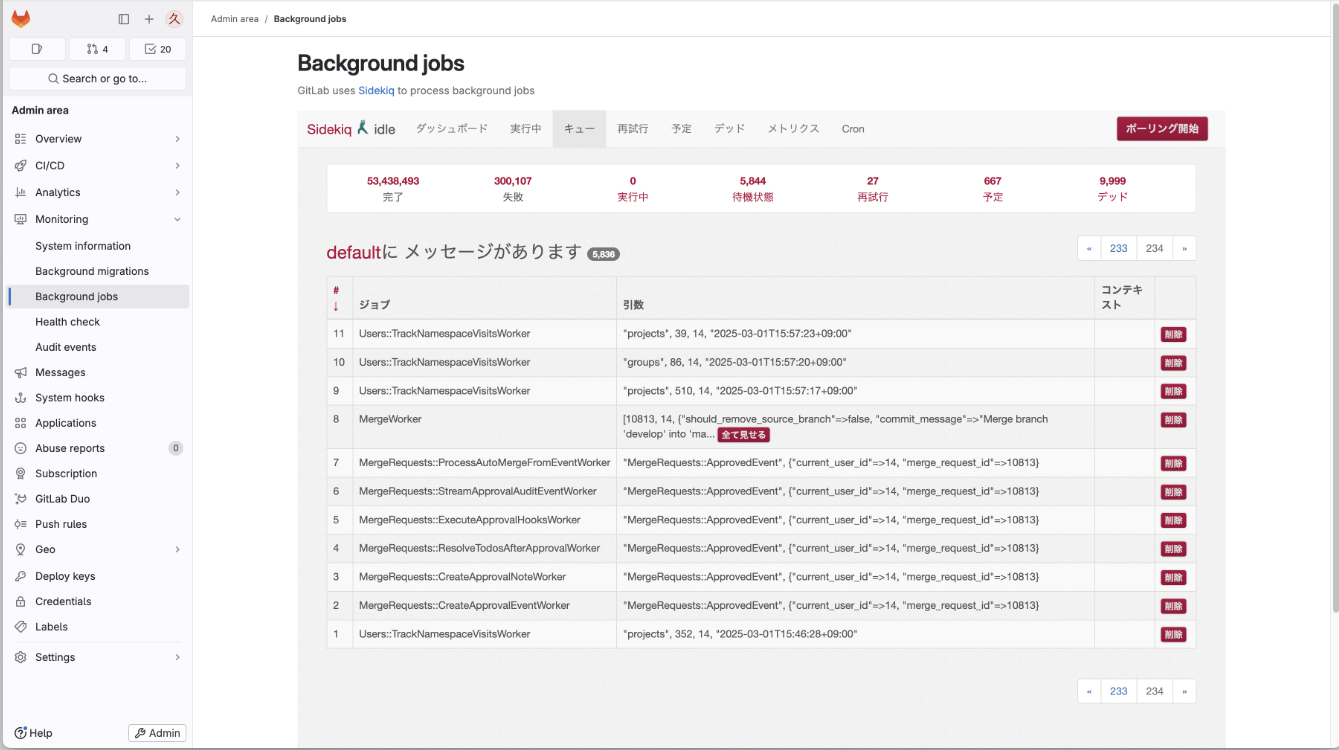Click the ポーリング開始 button

(x=1162, y=129)
